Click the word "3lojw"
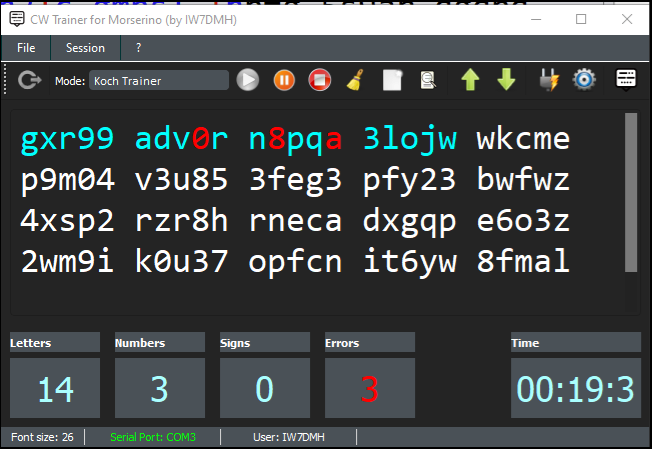Screen dimensions: 653x450 (410, 139)
